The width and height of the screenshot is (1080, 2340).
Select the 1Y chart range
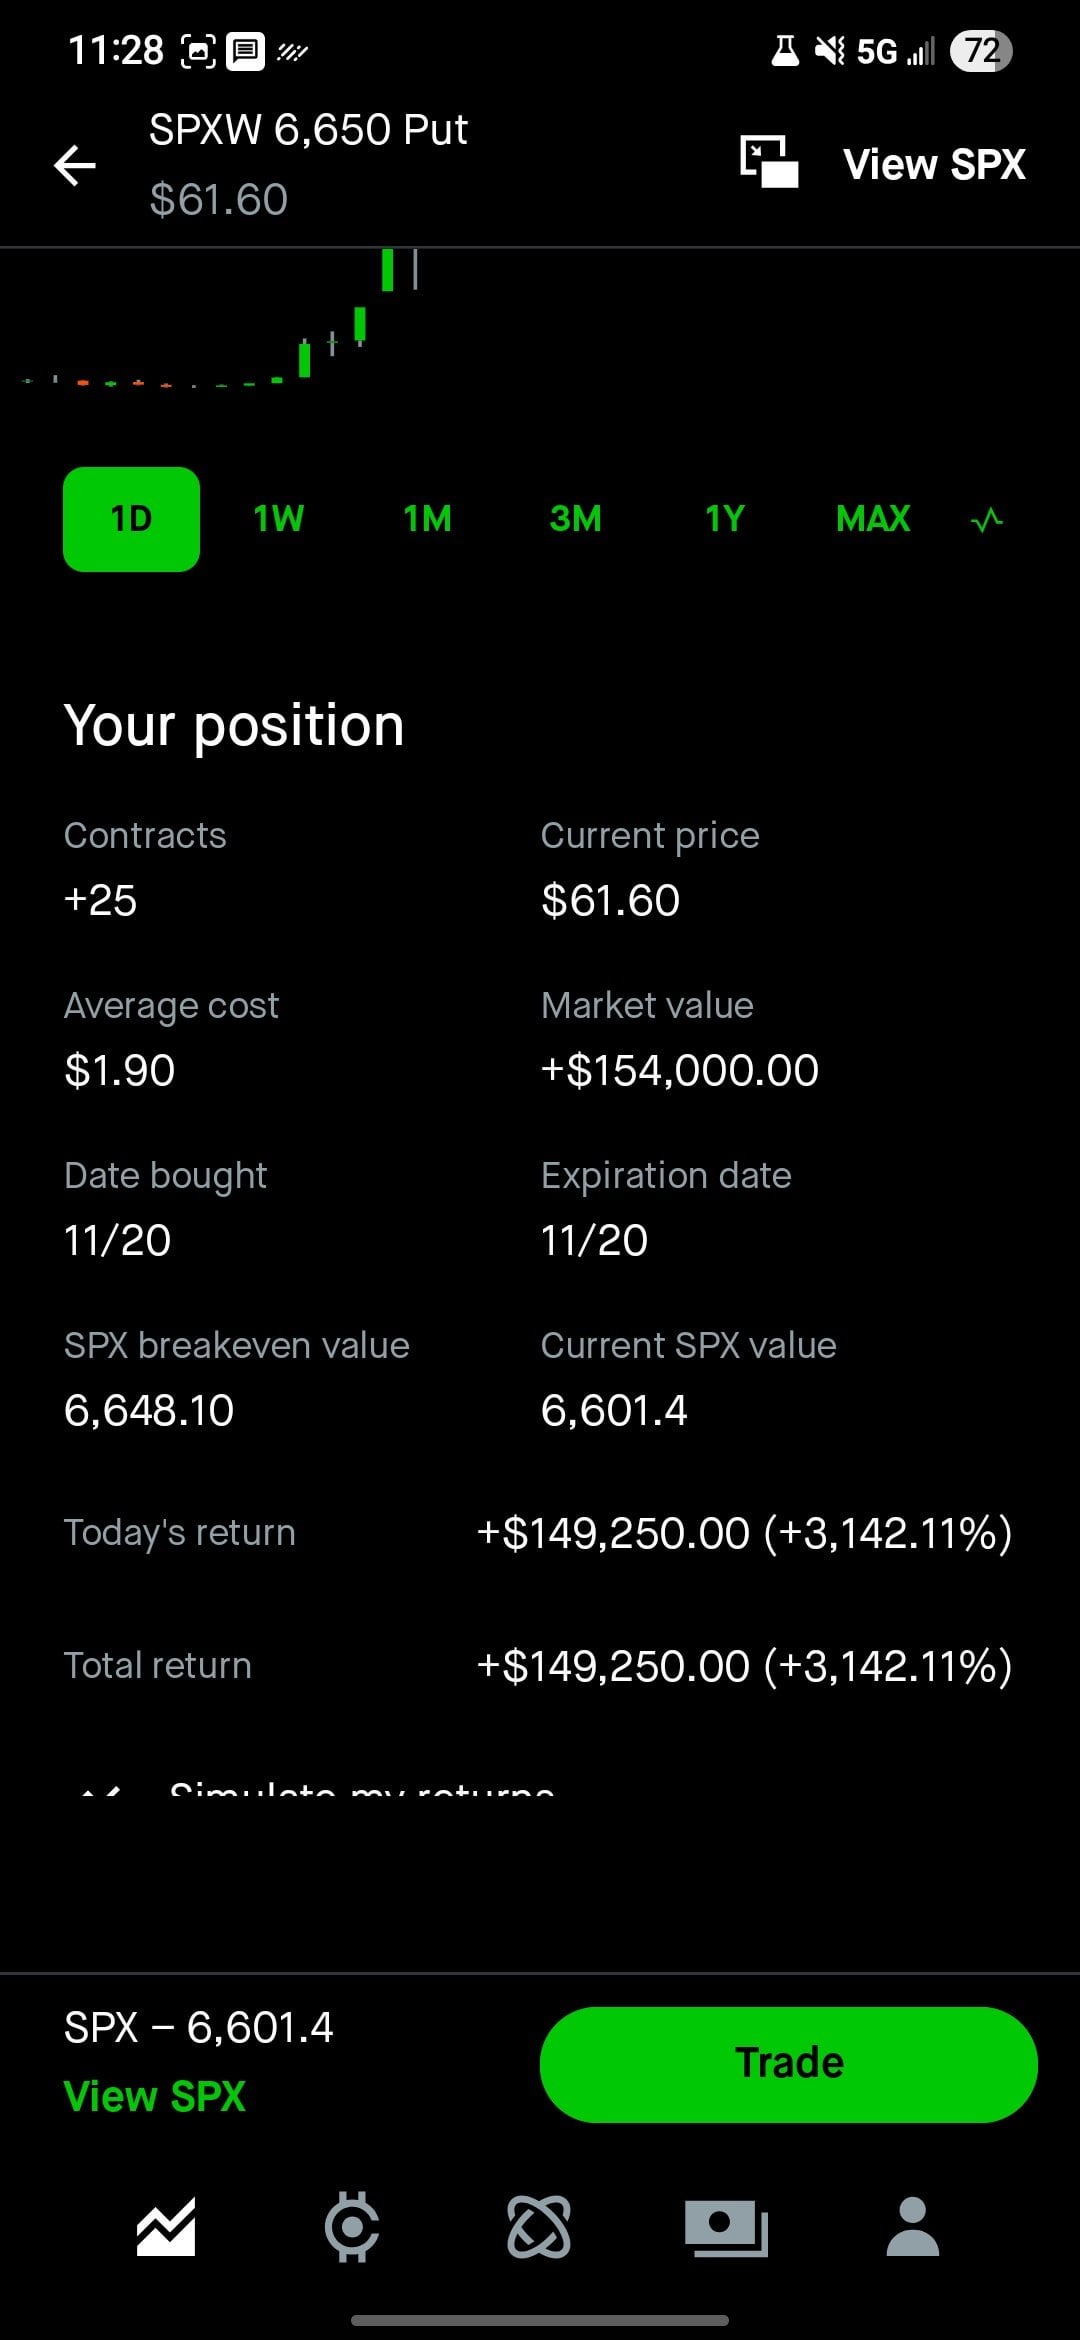tap(724, 519)
